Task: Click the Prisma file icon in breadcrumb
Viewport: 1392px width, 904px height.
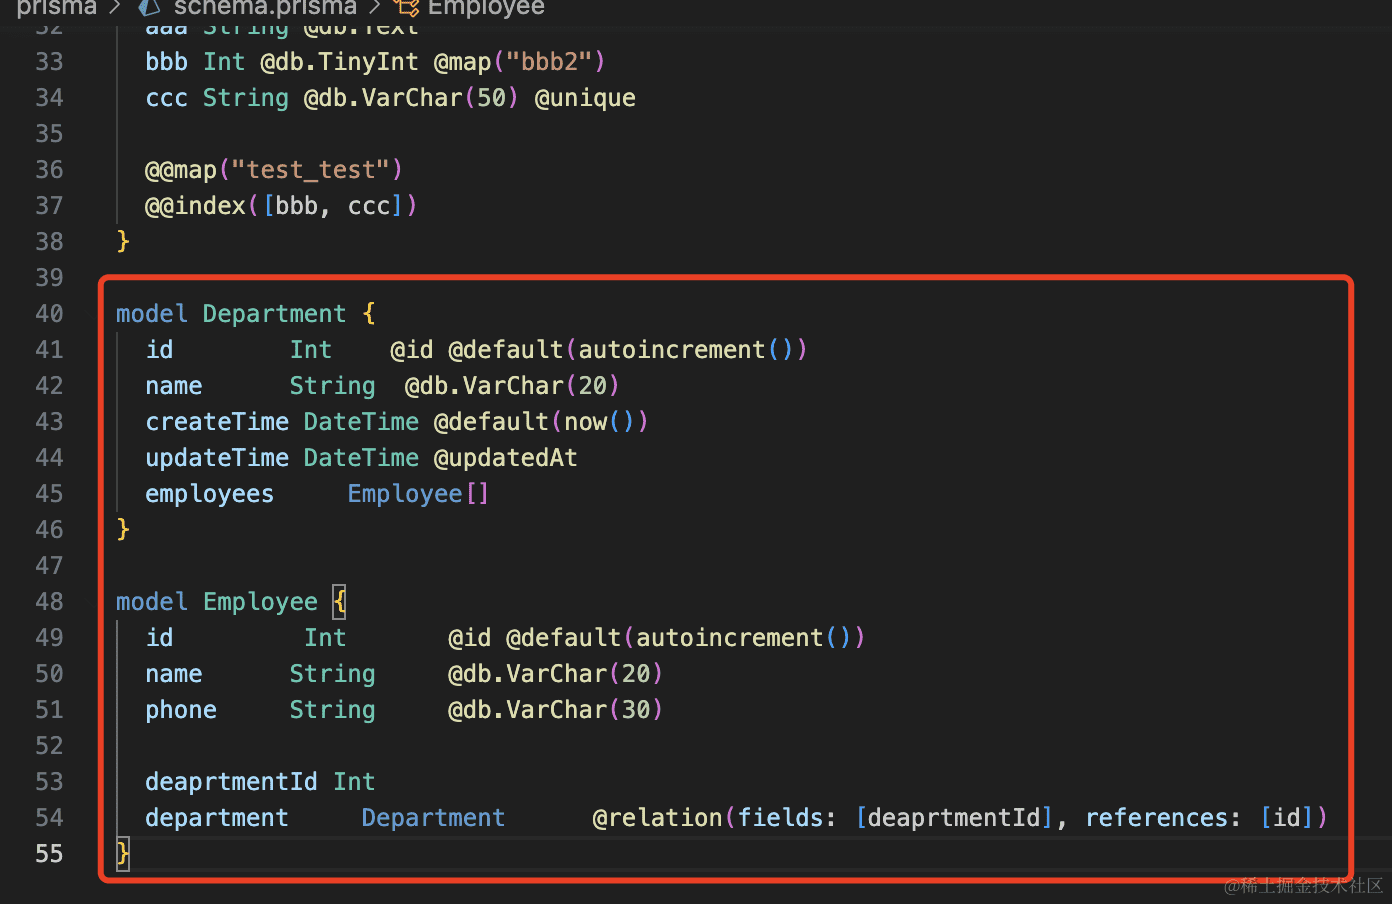Action: pyautogui.click(x=150, y=7)
